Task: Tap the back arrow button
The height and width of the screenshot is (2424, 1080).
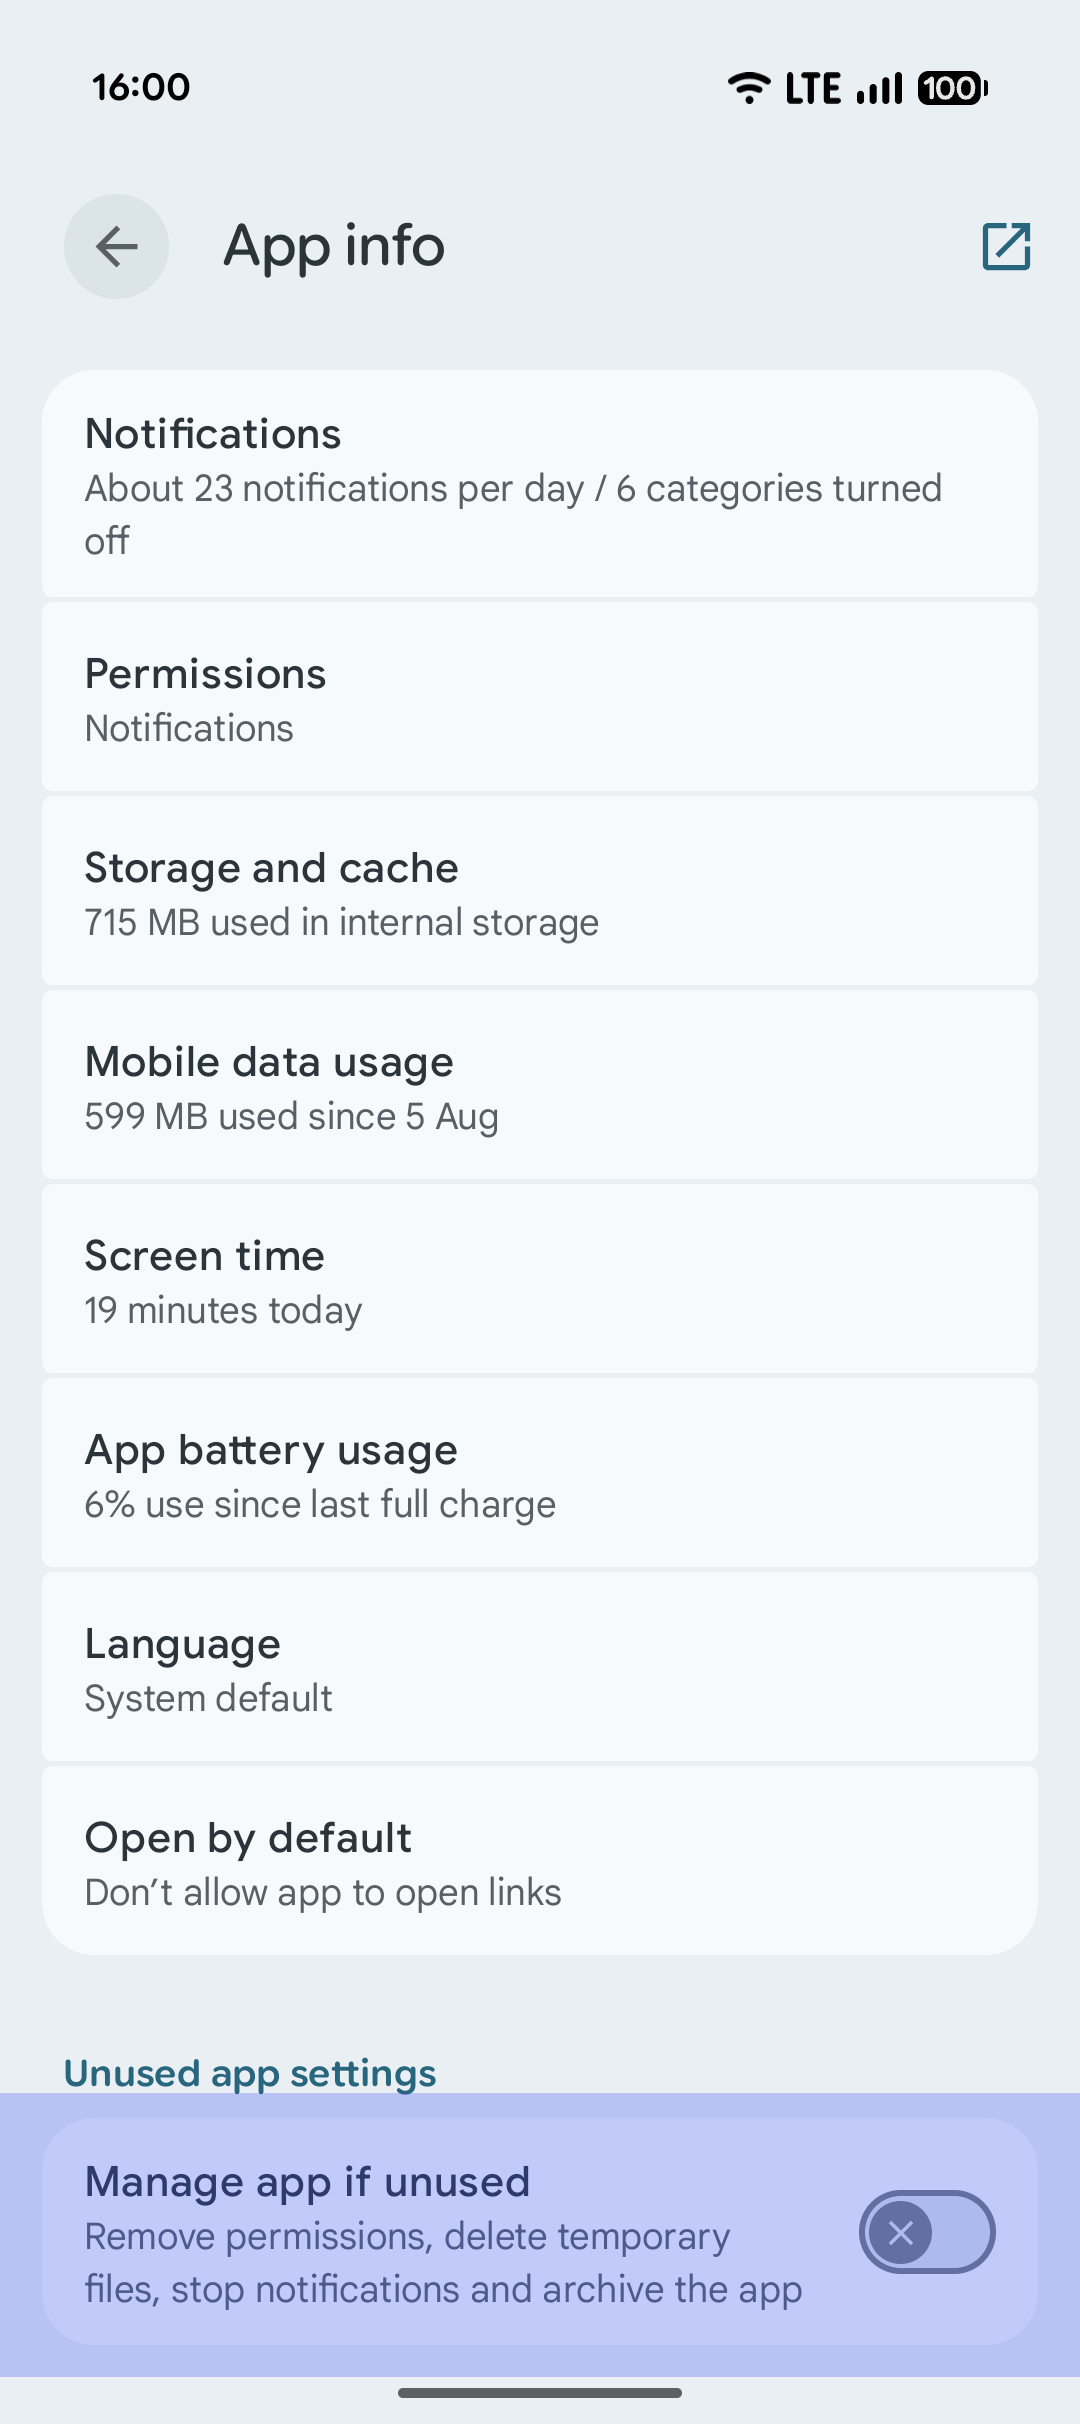Action: click(116, 246)
